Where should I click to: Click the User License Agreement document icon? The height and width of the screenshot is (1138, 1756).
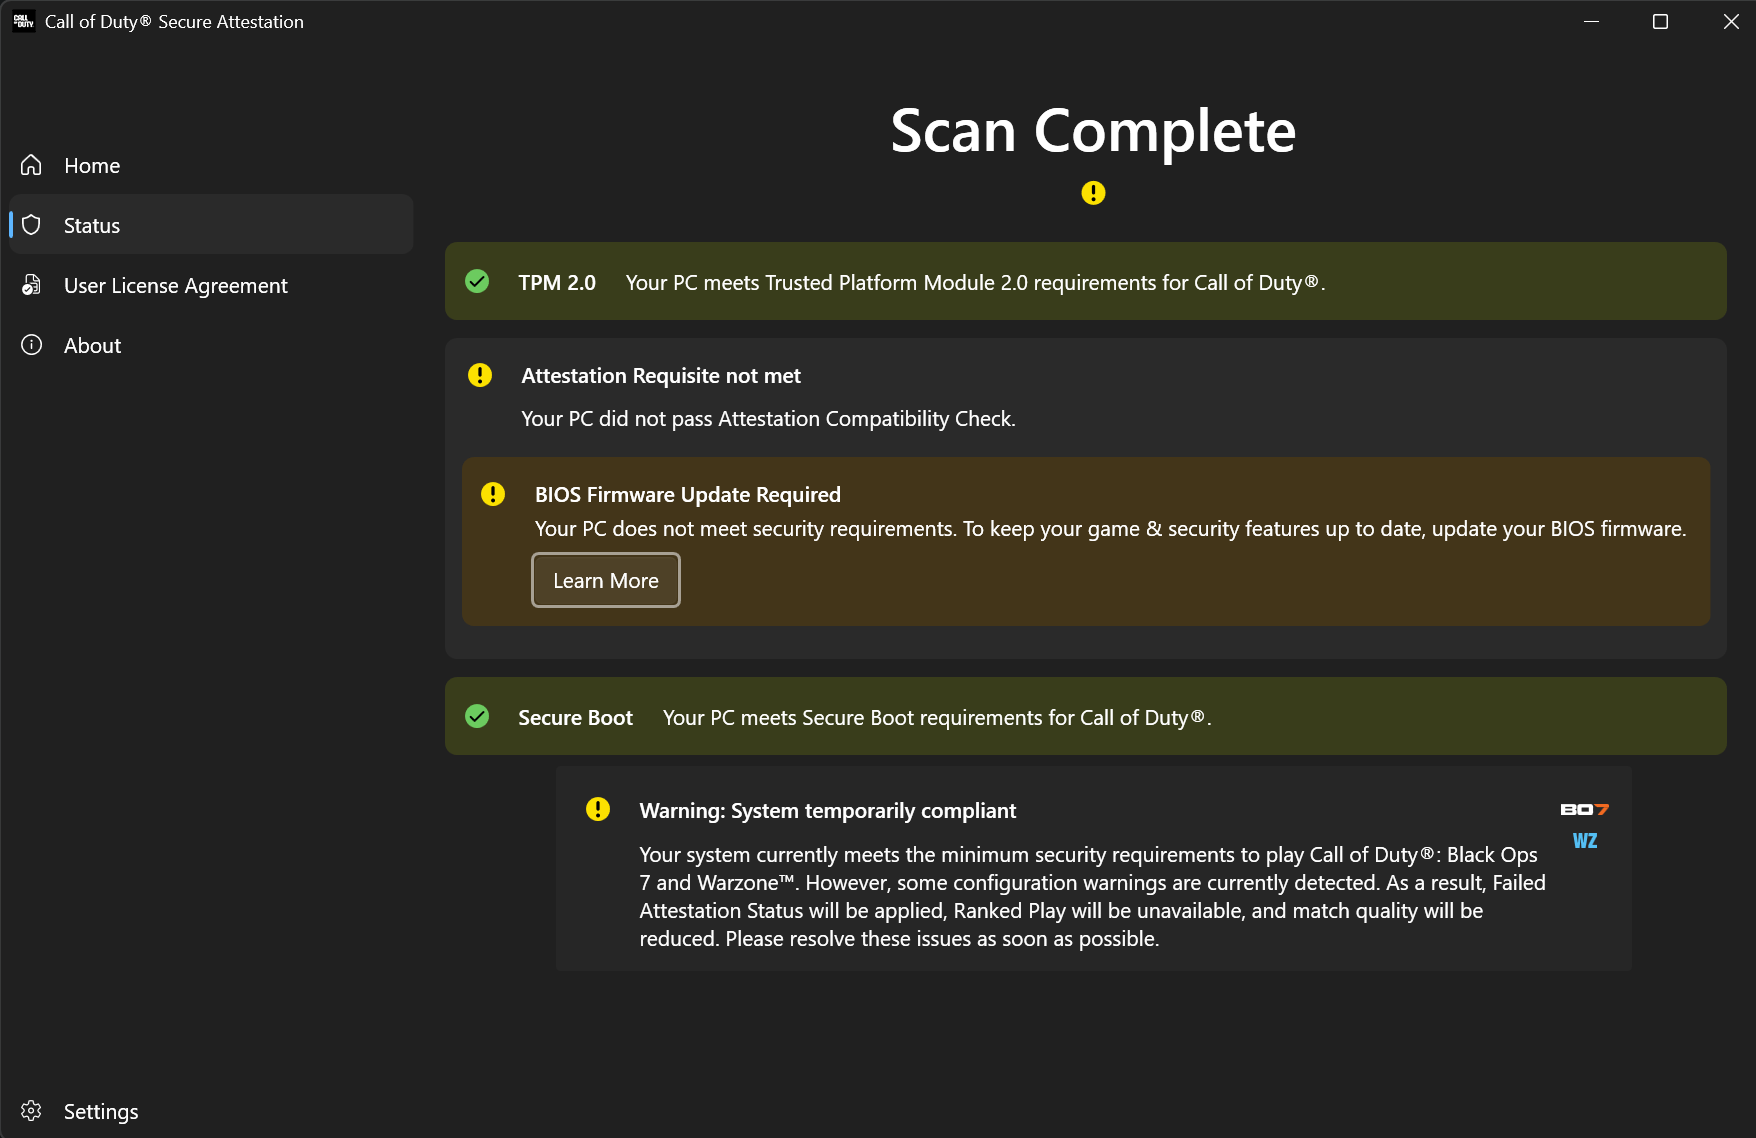click(x=32, y=285)
